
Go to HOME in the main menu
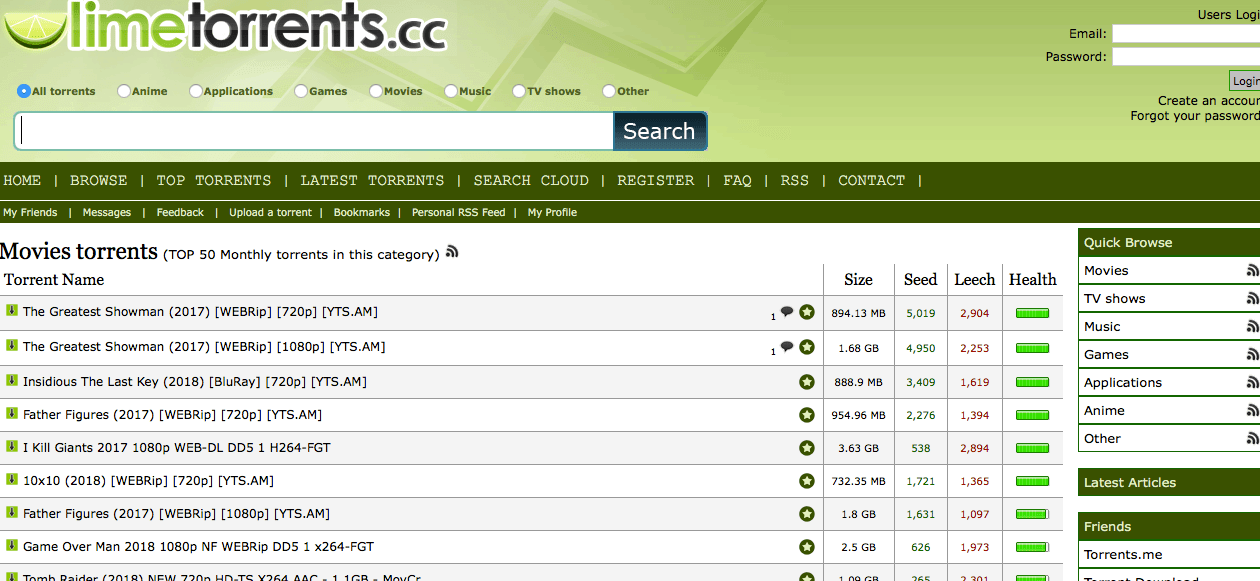pyautogui.click(x=22, y=181)
